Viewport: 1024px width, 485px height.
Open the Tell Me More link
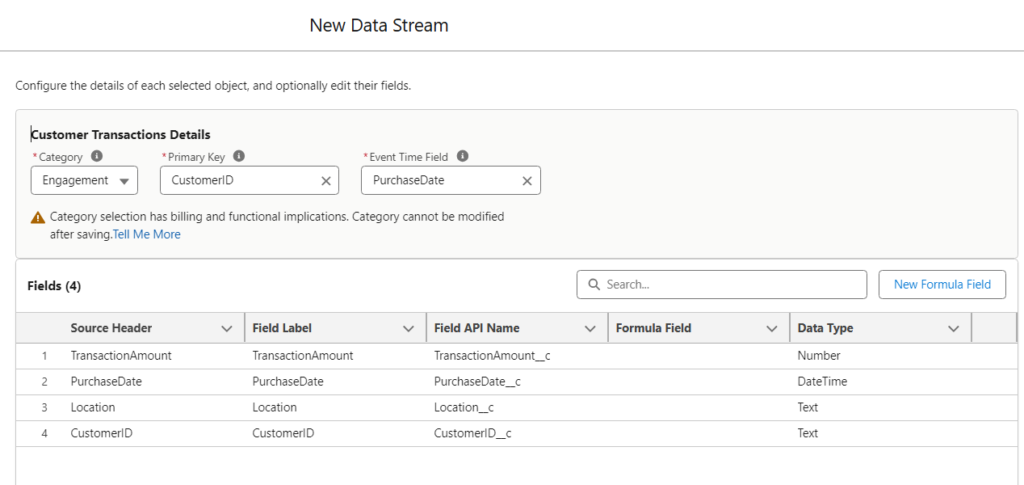[147, 234]
